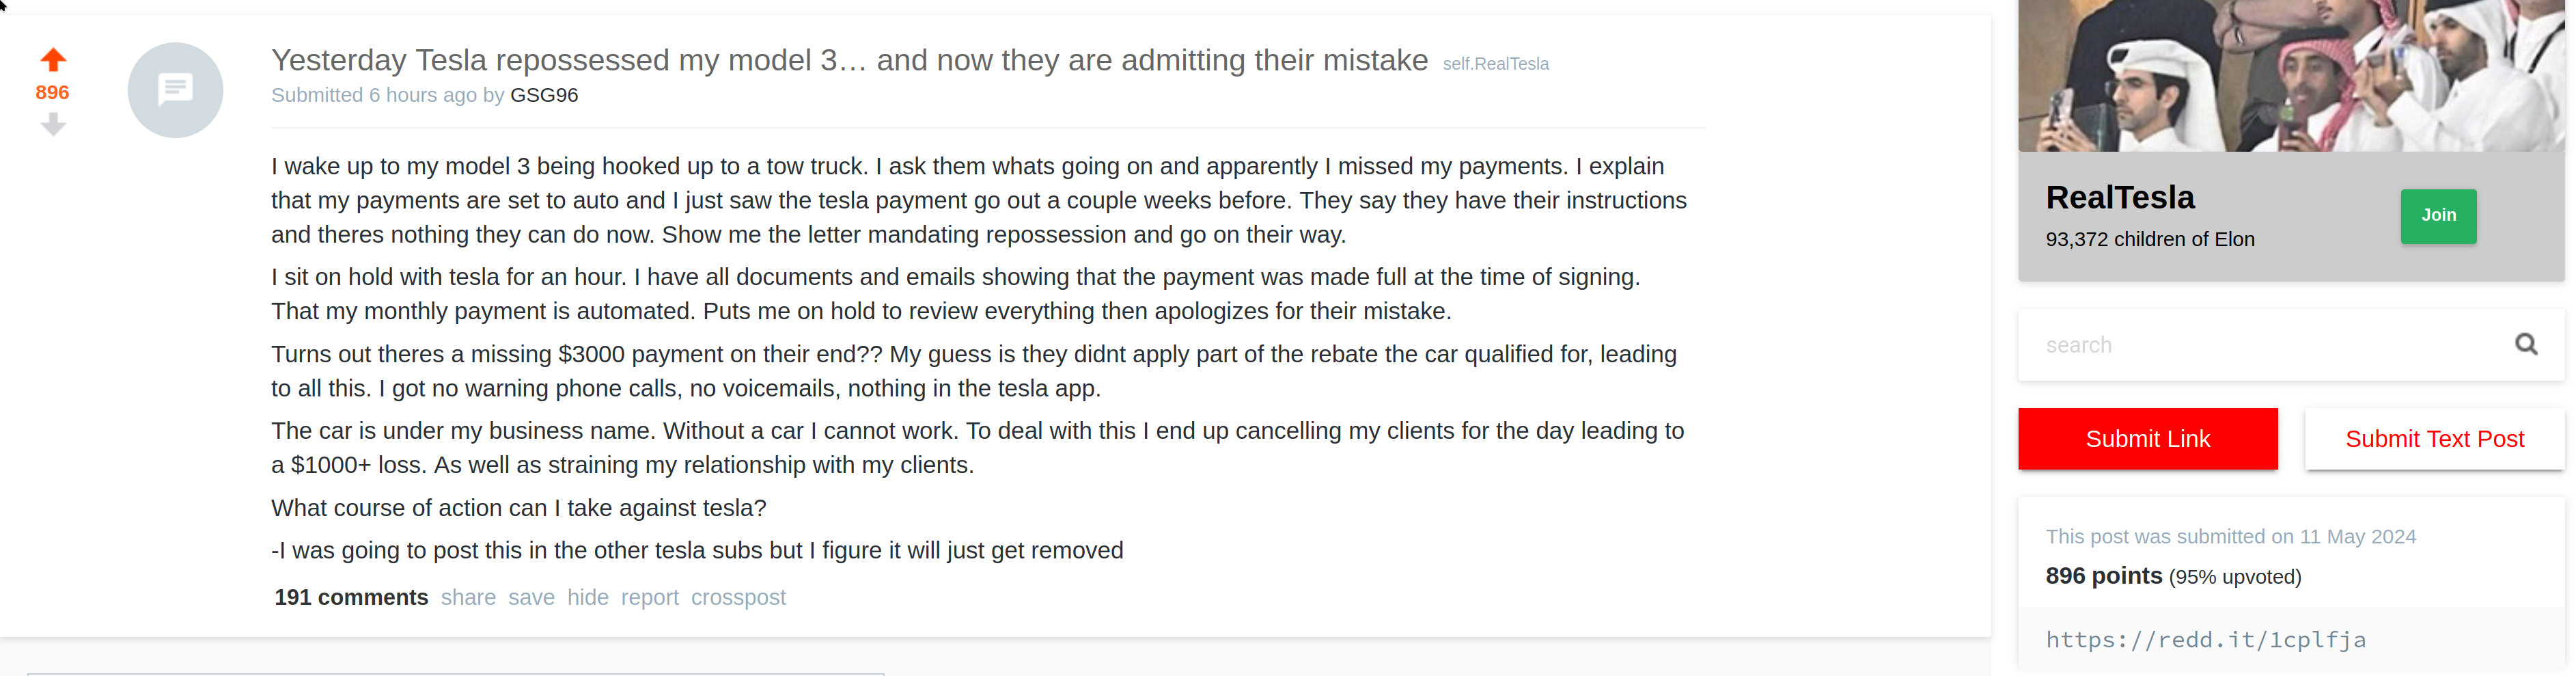Upvote the Tesla repossession post

coord(53,60)
